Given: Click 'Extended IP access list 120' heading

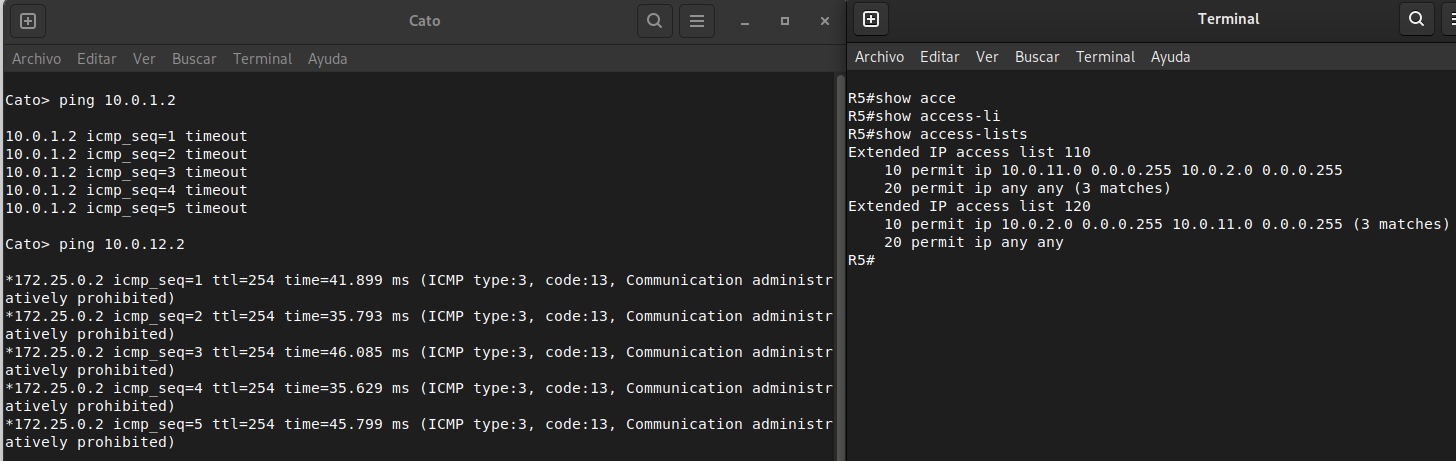Looking at the screenshot, I should [x=969, y=206].
